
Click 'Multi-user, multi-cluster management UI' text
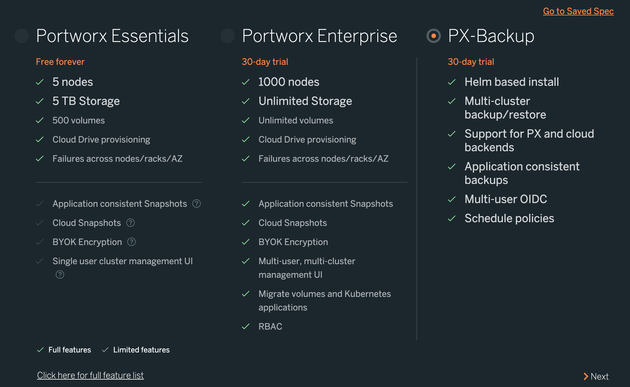point(307,268)
